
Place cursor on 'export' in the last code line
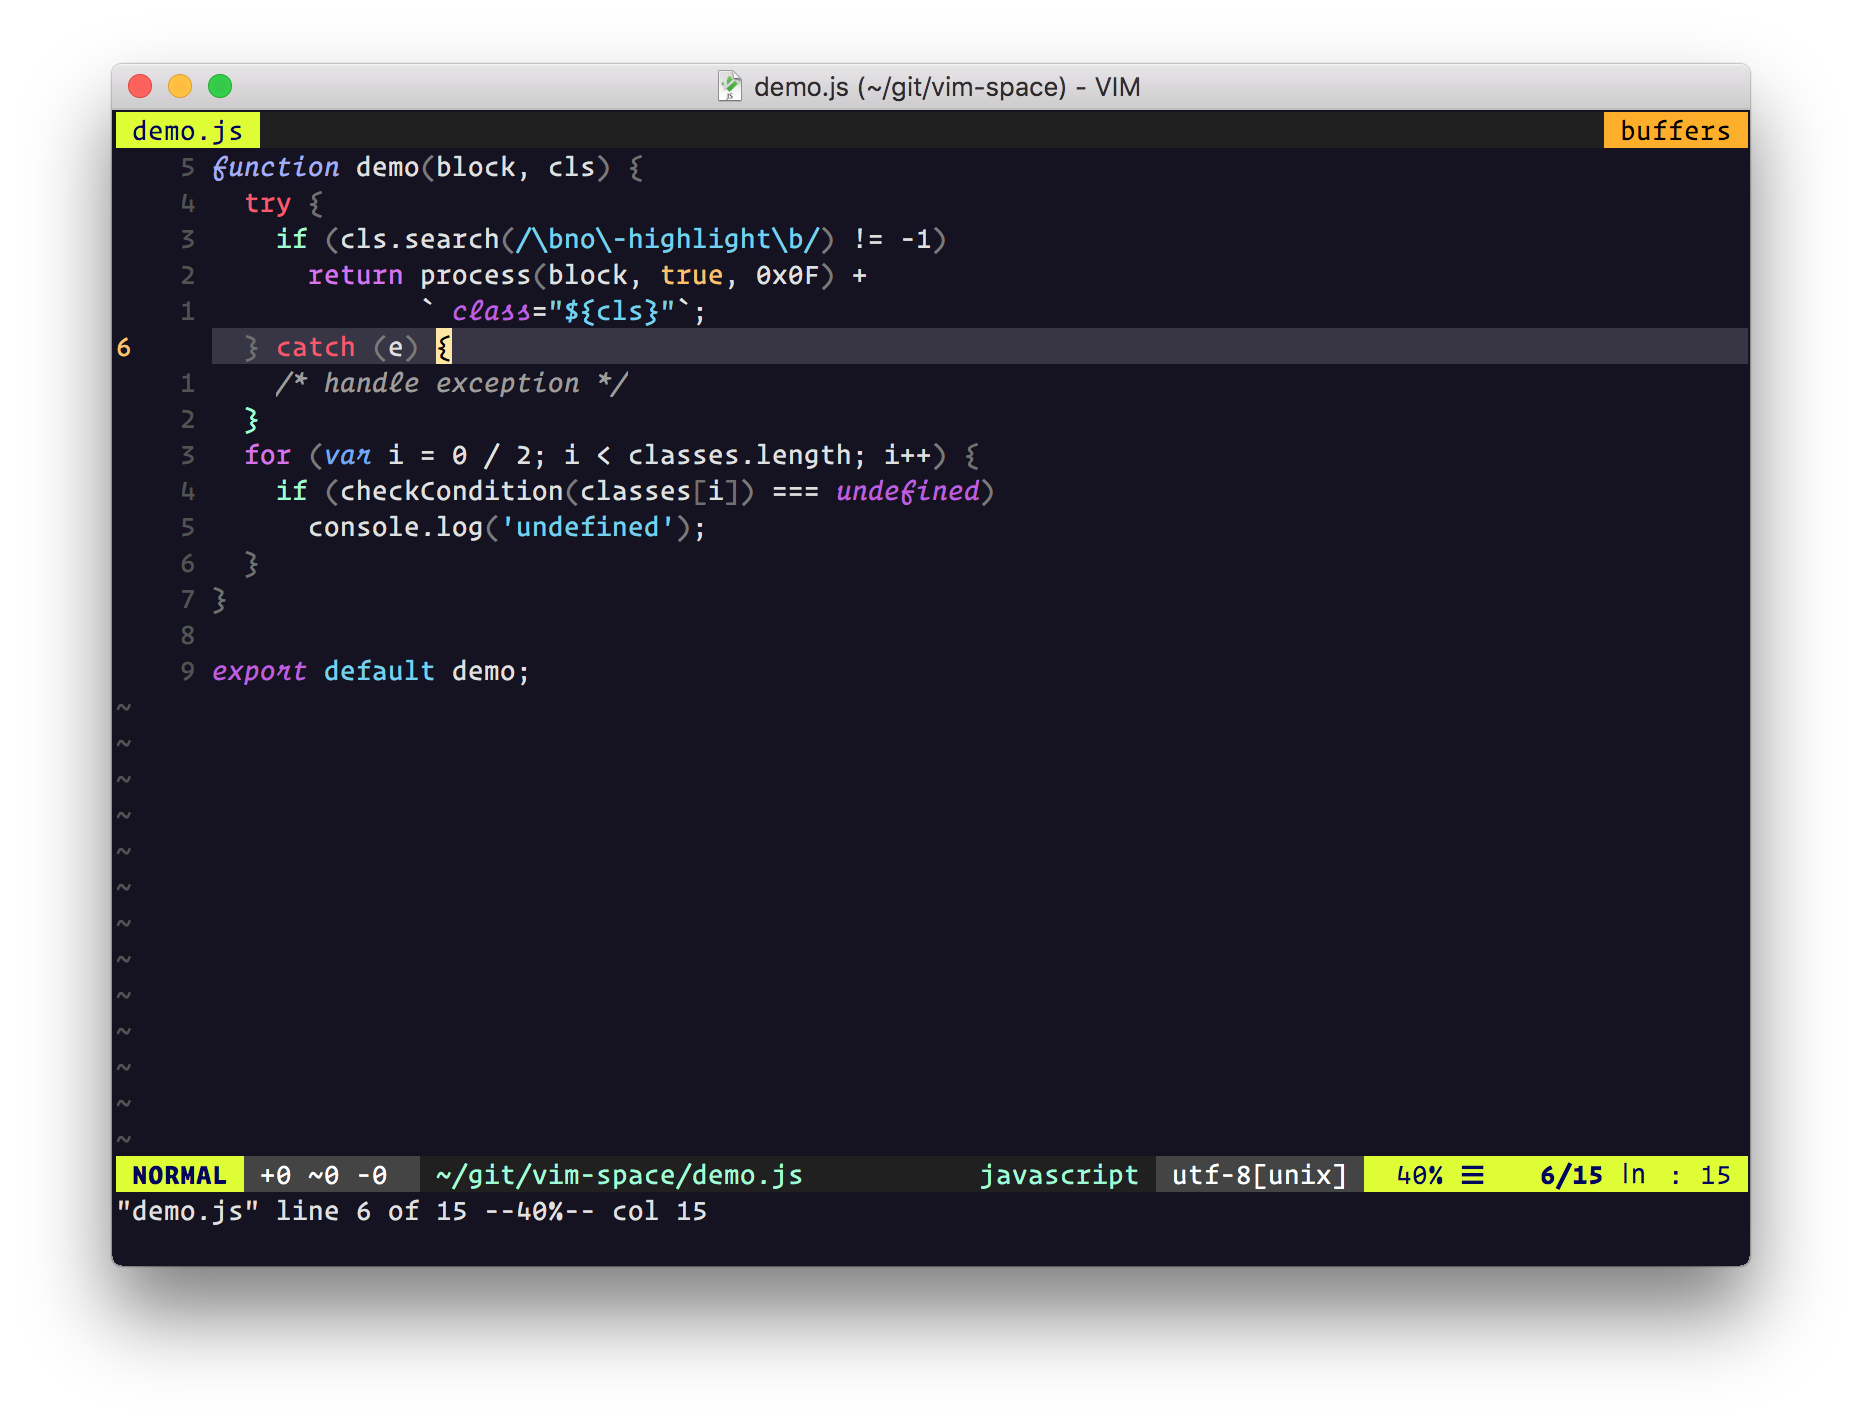point(259,671)
